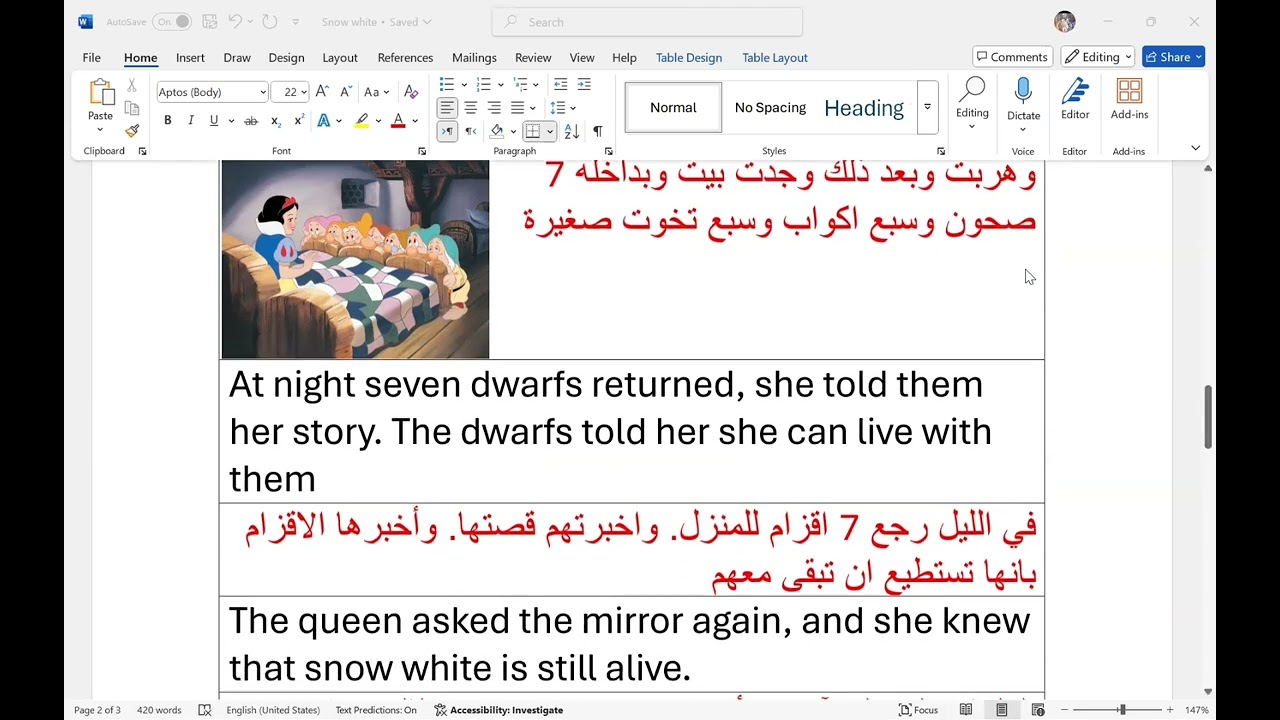Undo the last action
The height and width of the screenshot is (720, 1280).
pyautogui.click(x=235, y=21)
